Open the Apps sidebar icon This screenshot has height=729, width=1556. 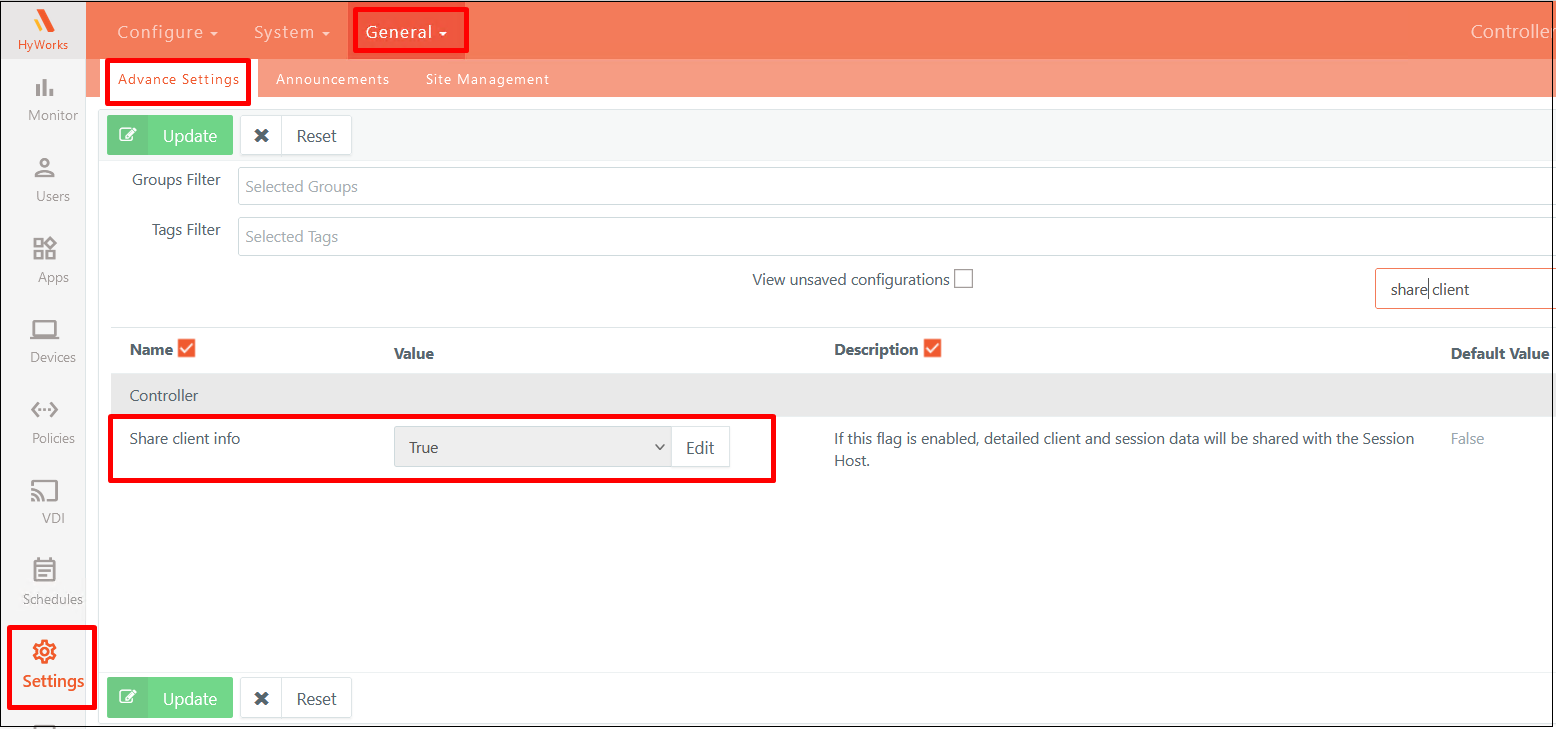coord(45,249)
